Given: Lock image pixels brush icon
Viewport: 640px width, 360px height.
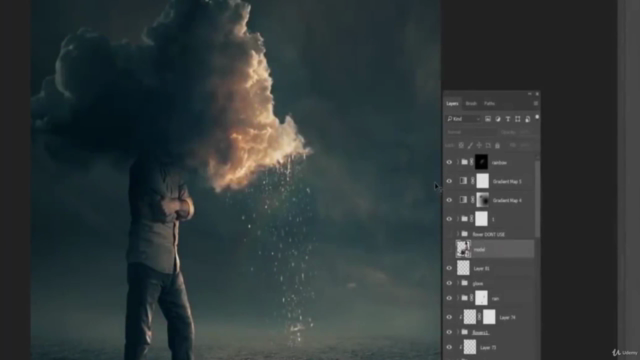Looking at the screenshot, I should [x=470, y=145].
